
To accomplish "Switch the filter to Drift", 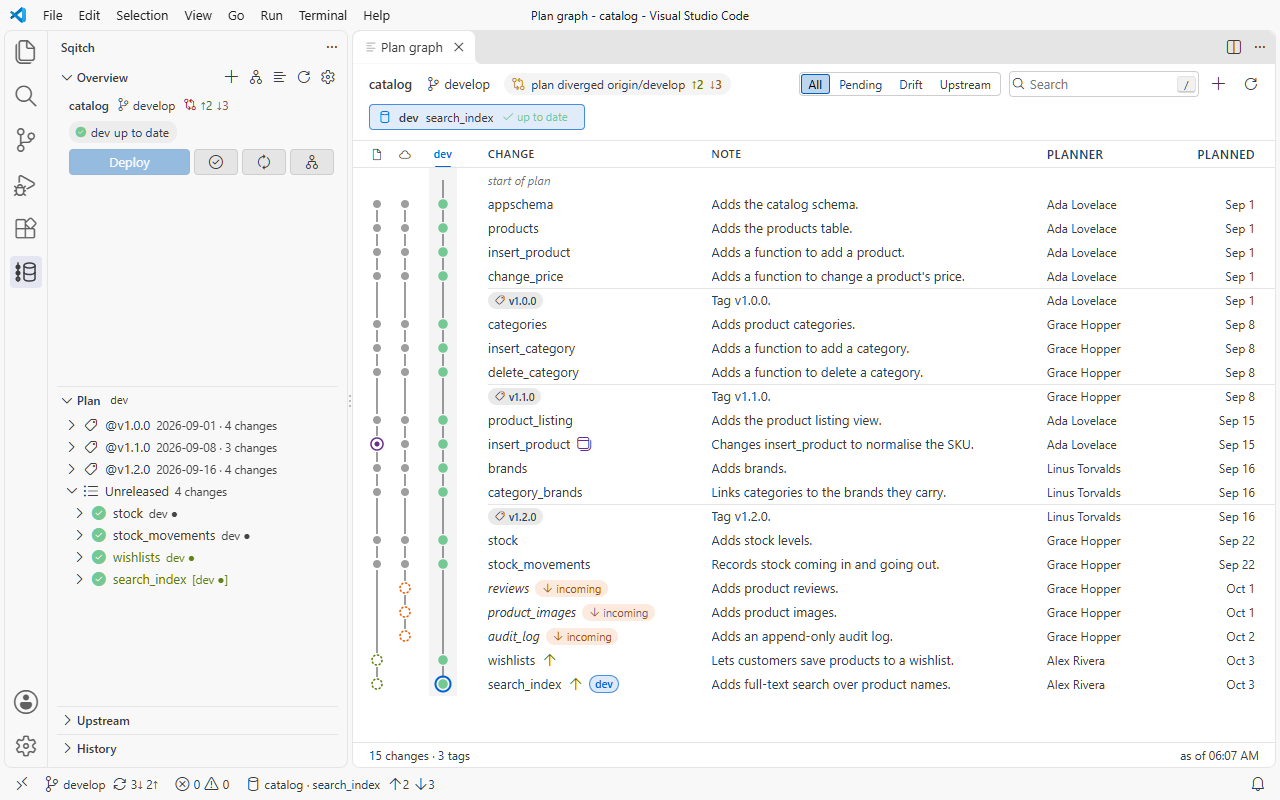I will (911, 85).
